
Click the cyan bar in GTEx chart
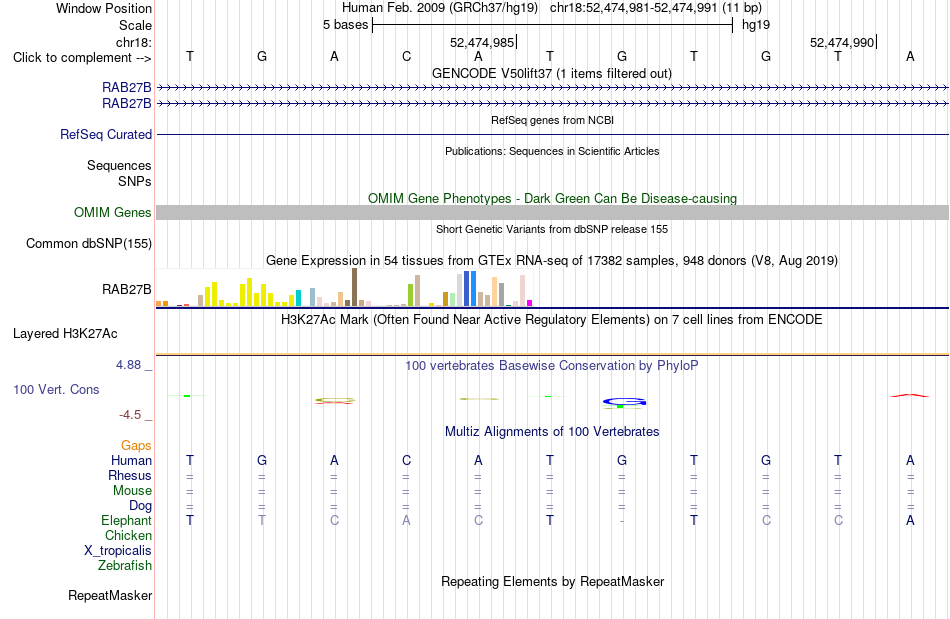pyautogui.click(x=298, y=298)
